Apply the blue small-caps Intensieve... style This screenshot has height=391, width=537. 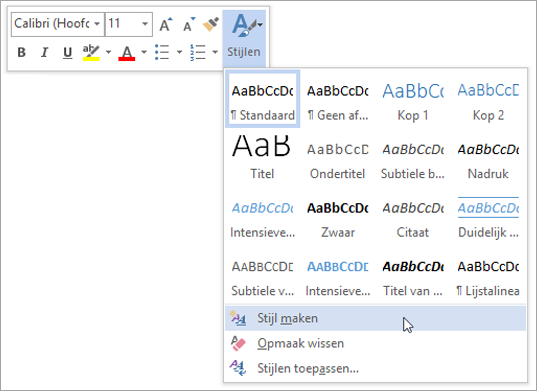[x=337, y=275]
